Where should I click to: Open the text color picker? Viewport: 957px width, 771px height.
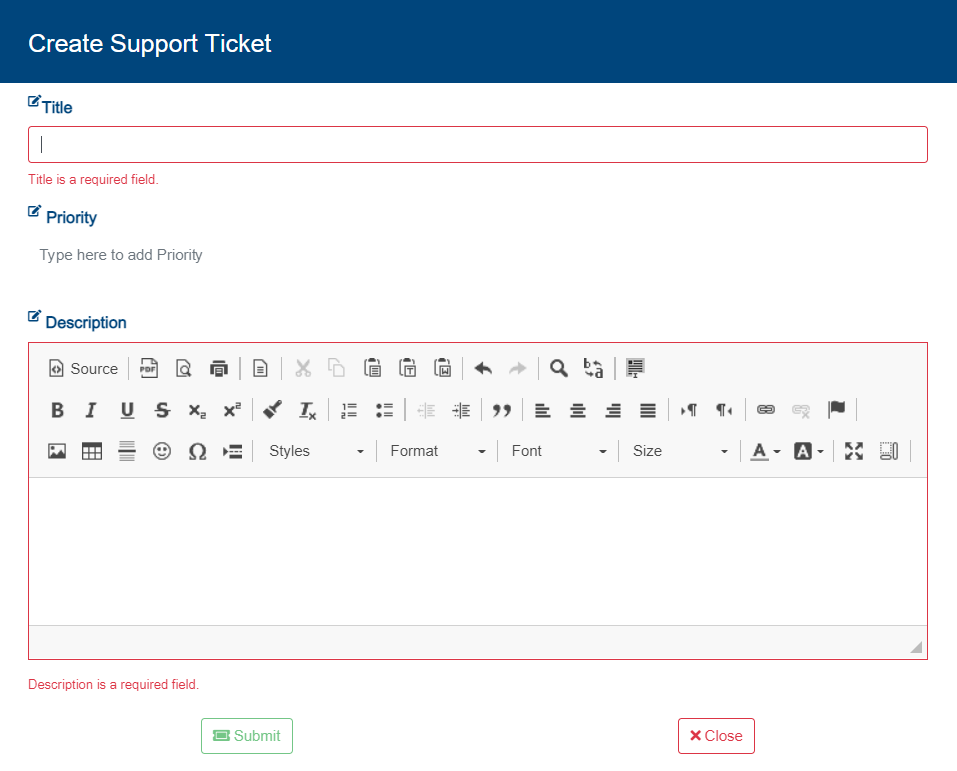tap(765, 451)
